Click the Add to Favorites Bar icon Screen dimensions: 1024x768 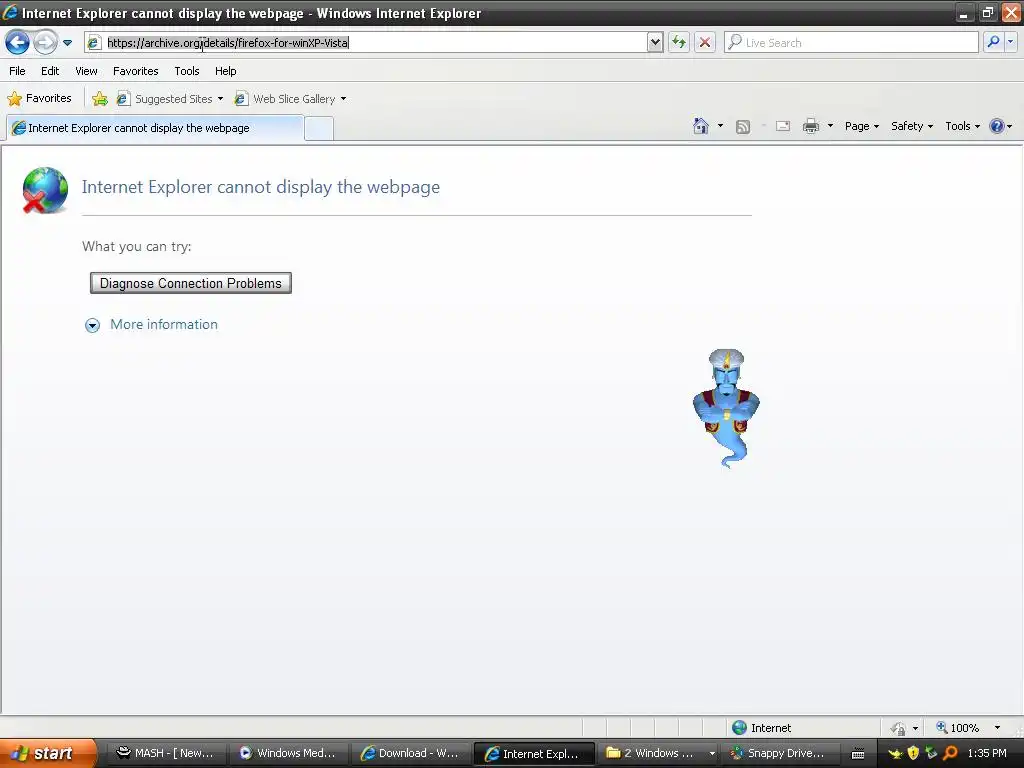click(x=100, y=99)
